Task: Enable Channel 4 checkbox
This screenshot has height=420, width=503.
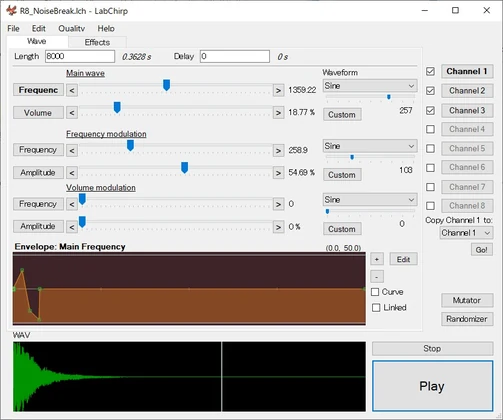Action: click(430, 129)
